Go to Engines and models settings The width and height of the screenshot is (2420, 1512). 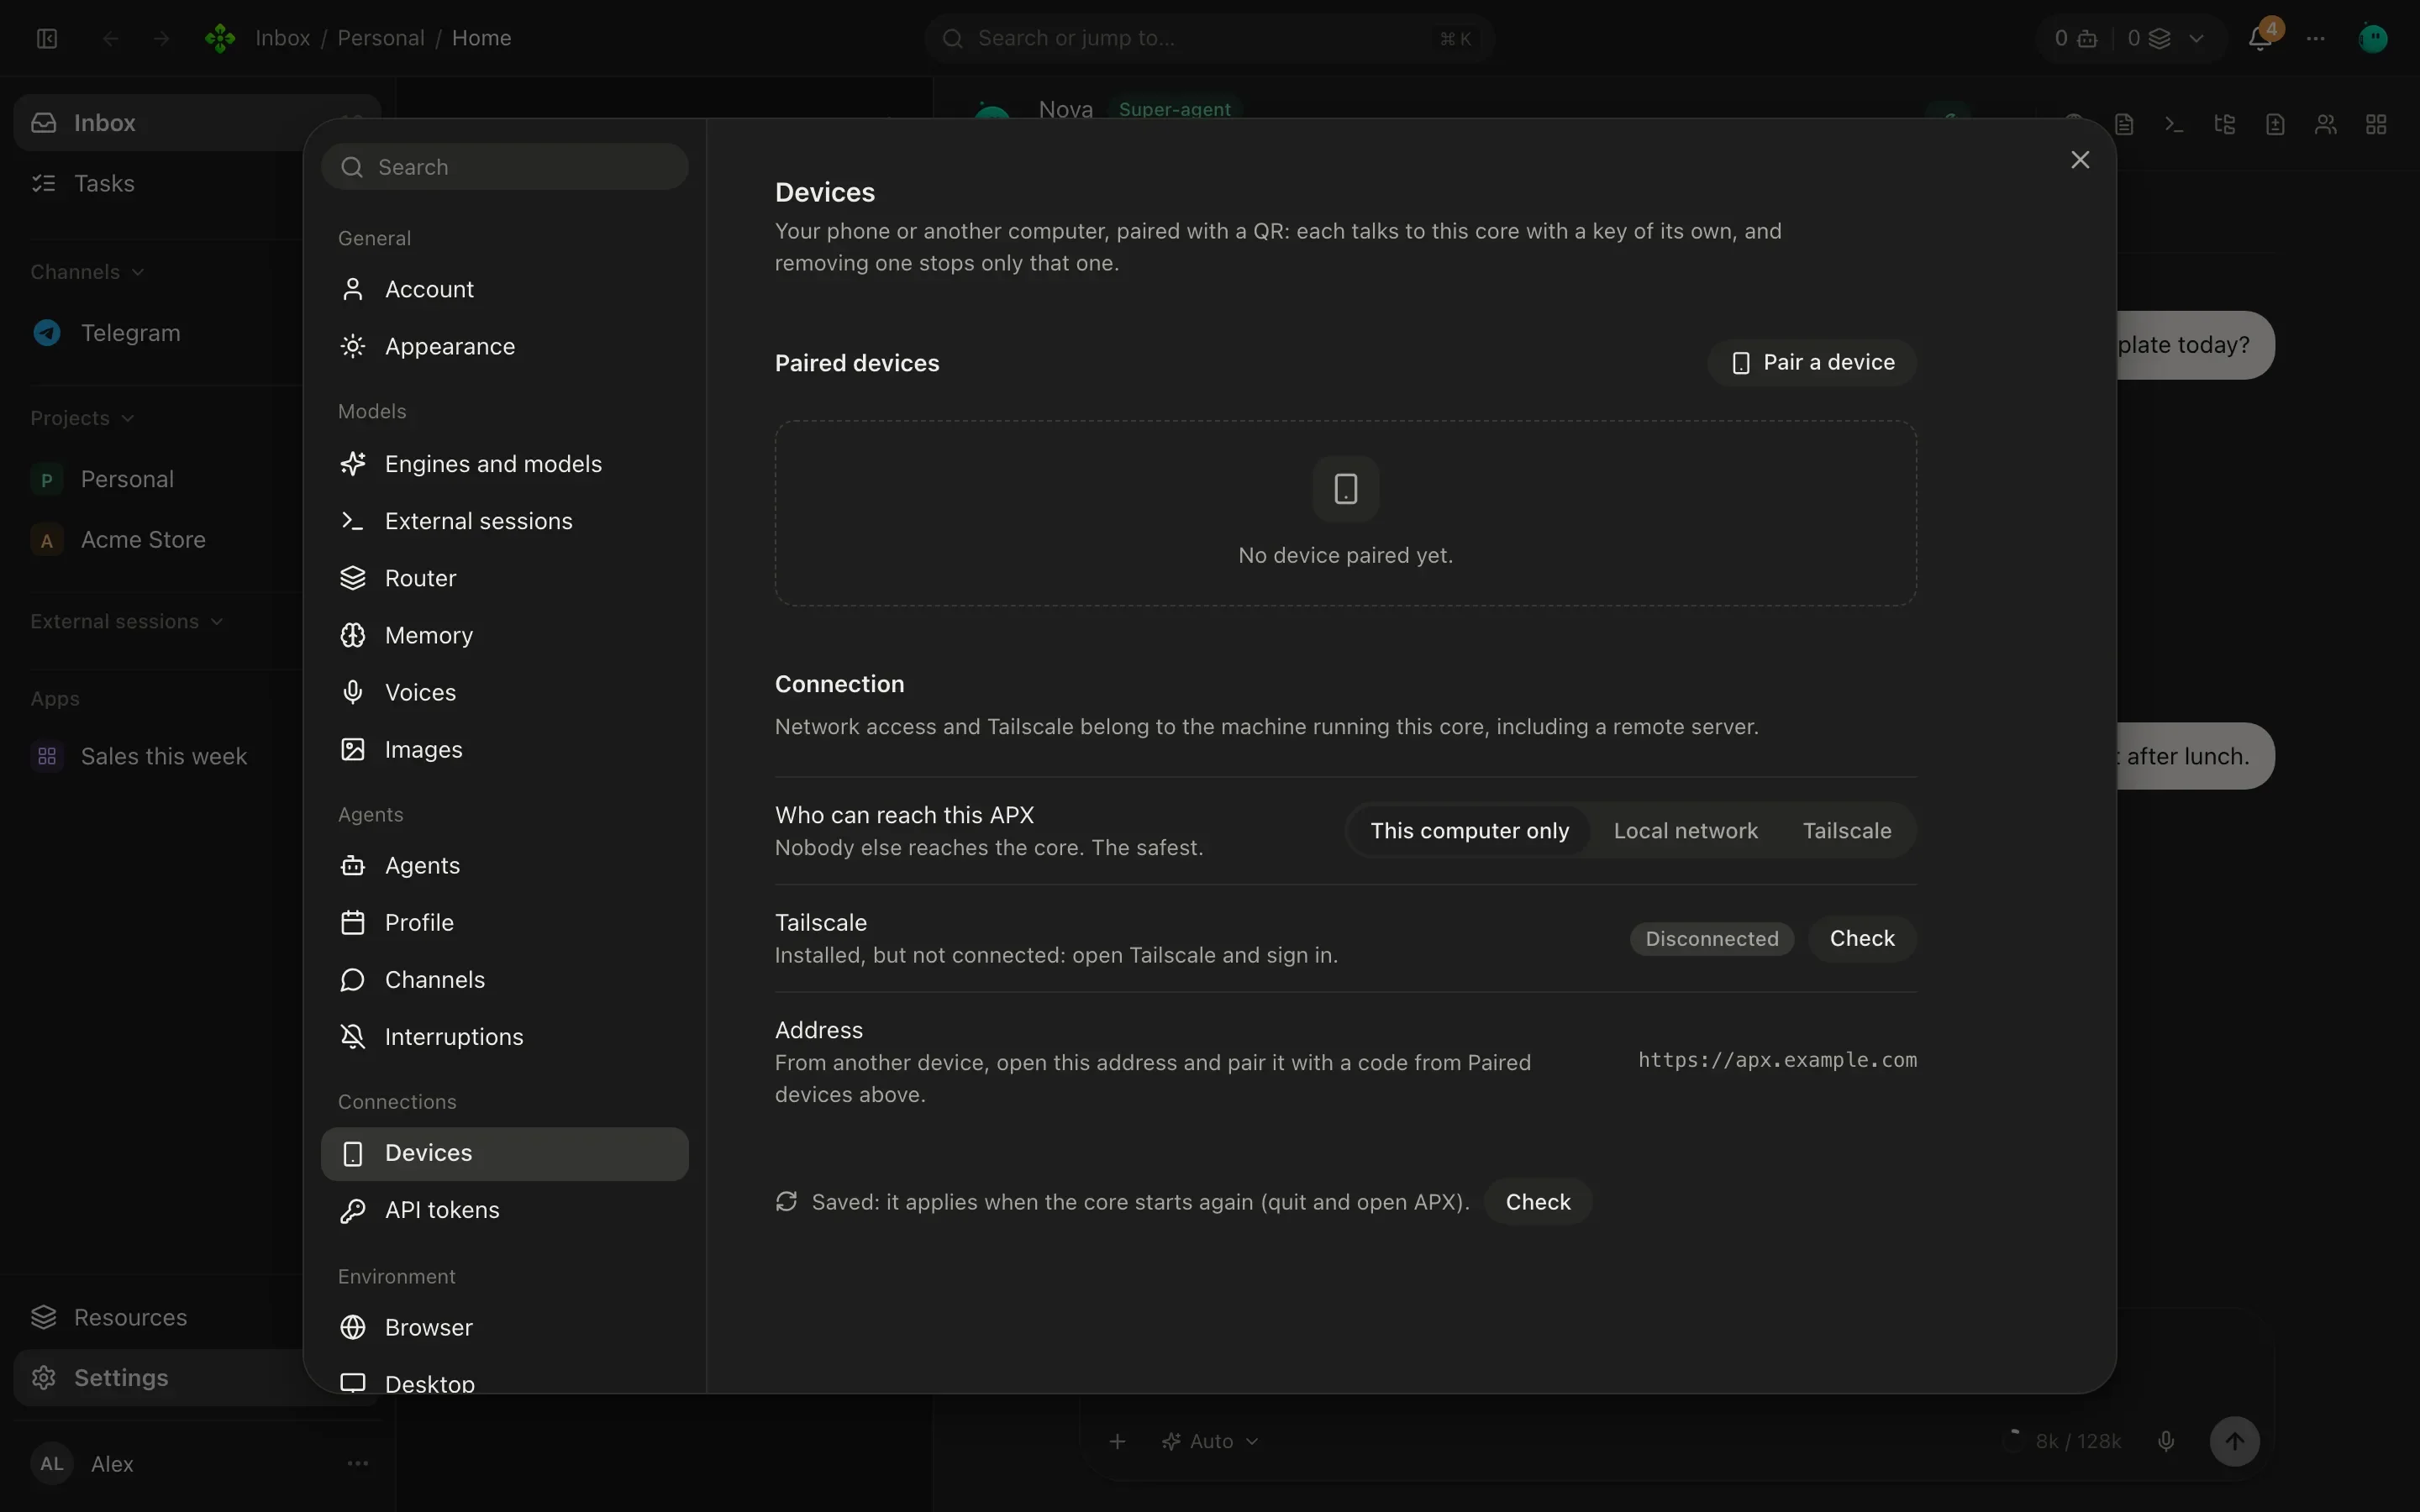click(x=504, y=464)
